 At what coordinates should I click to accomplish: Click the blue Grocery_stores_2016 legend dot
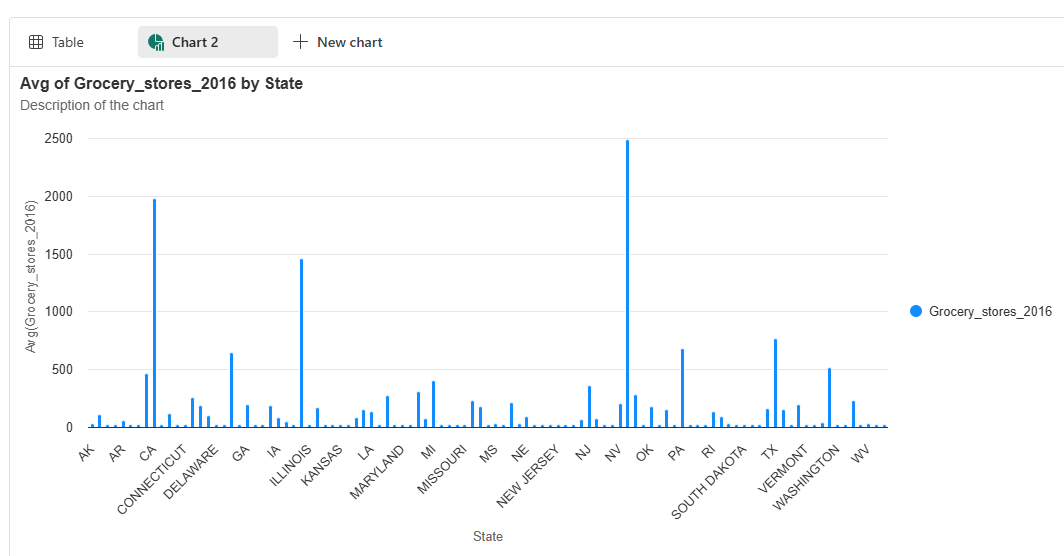(x=916, y=311)
